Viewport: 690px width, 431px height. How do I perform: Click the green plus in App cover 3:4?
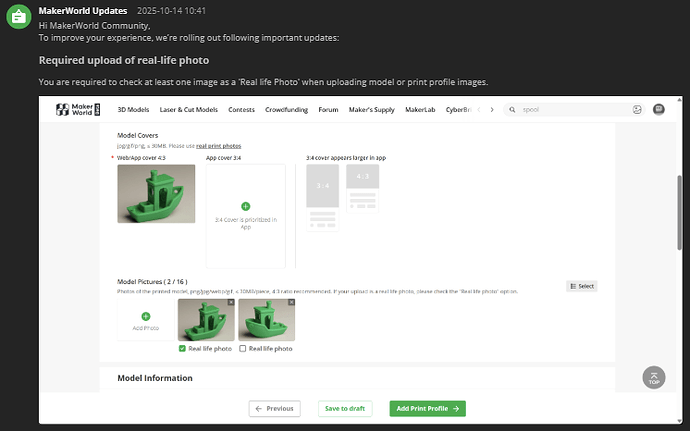click(246, 206)
